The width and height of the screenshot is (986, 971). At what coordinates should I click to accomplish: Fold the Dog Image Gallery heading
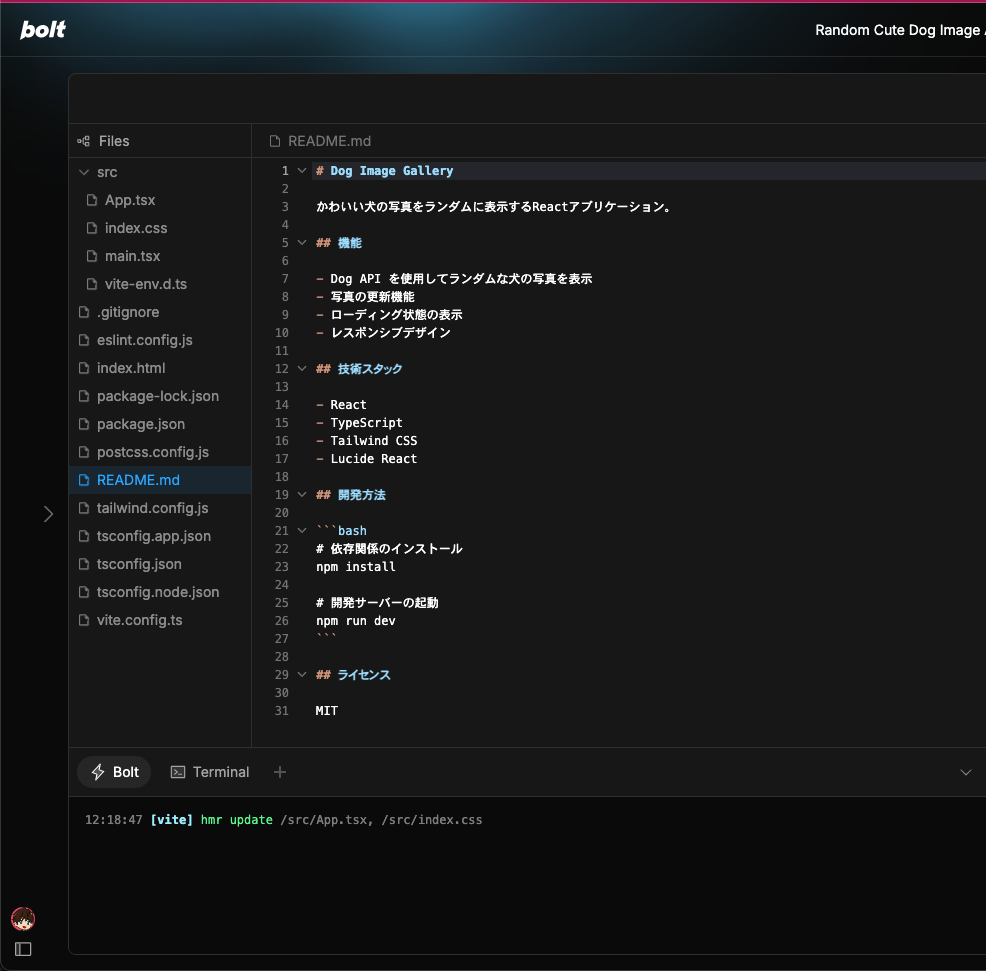pos(301,170)
